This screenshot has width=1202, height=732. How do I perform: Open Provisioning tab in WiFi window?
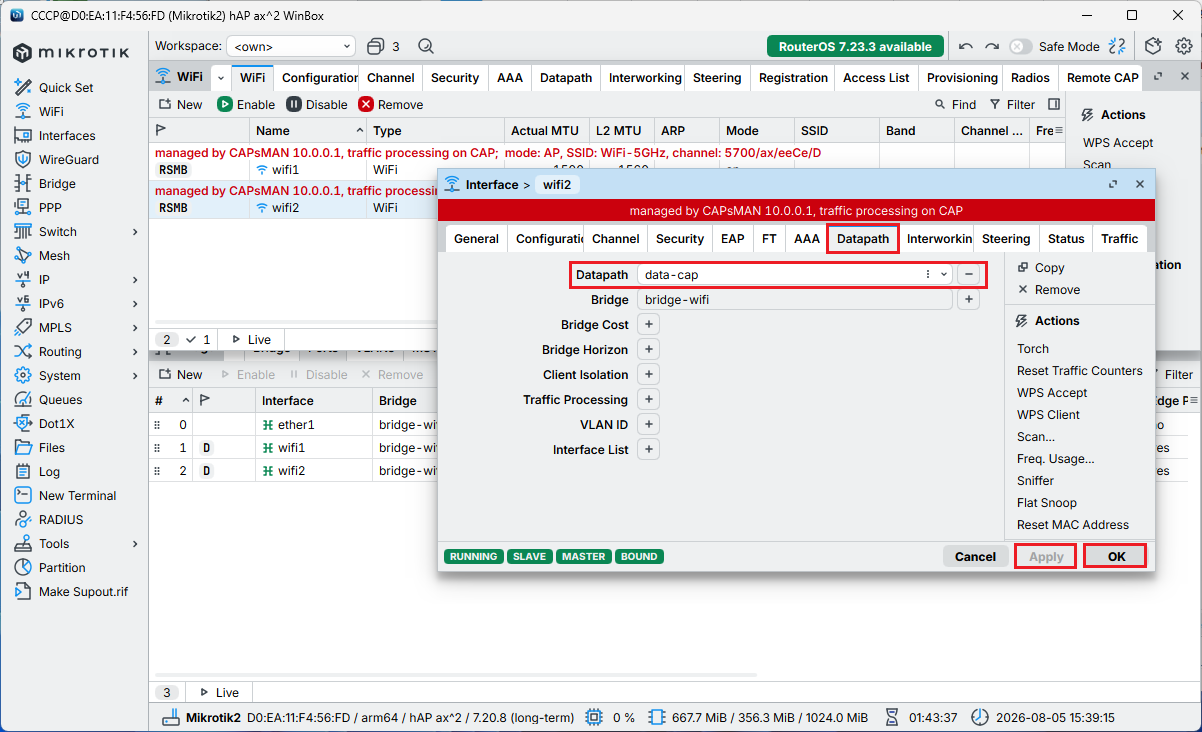pos(962,77)
